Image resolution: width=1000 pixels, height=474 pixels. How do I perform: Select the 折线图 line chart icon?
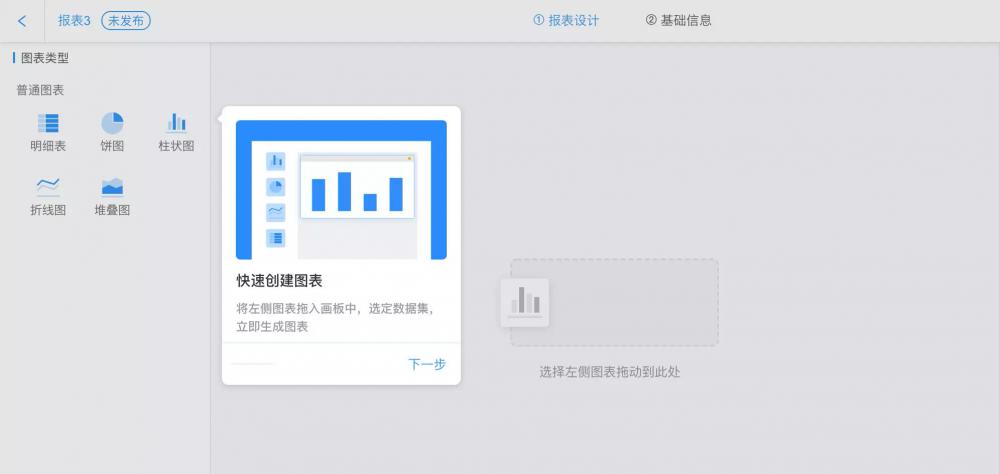pos(48,187)
